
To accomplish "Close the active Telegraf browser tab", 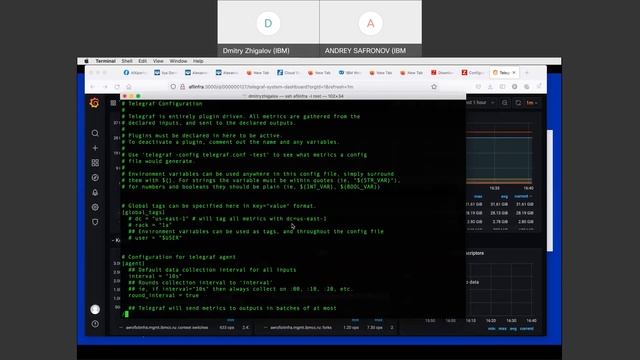I will tap(514, 73).
